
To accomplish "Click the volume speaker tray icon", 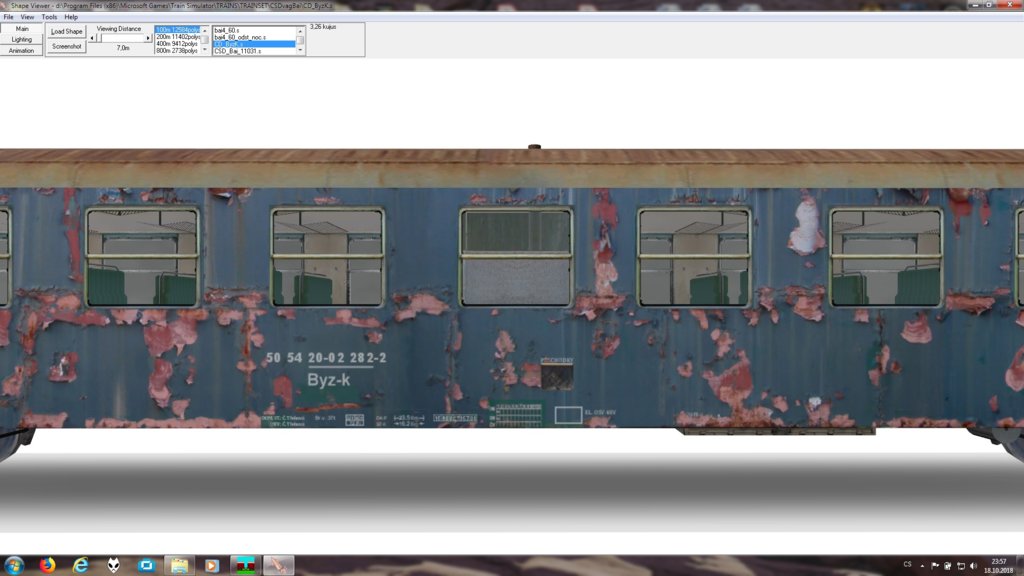I will (973, 566).
